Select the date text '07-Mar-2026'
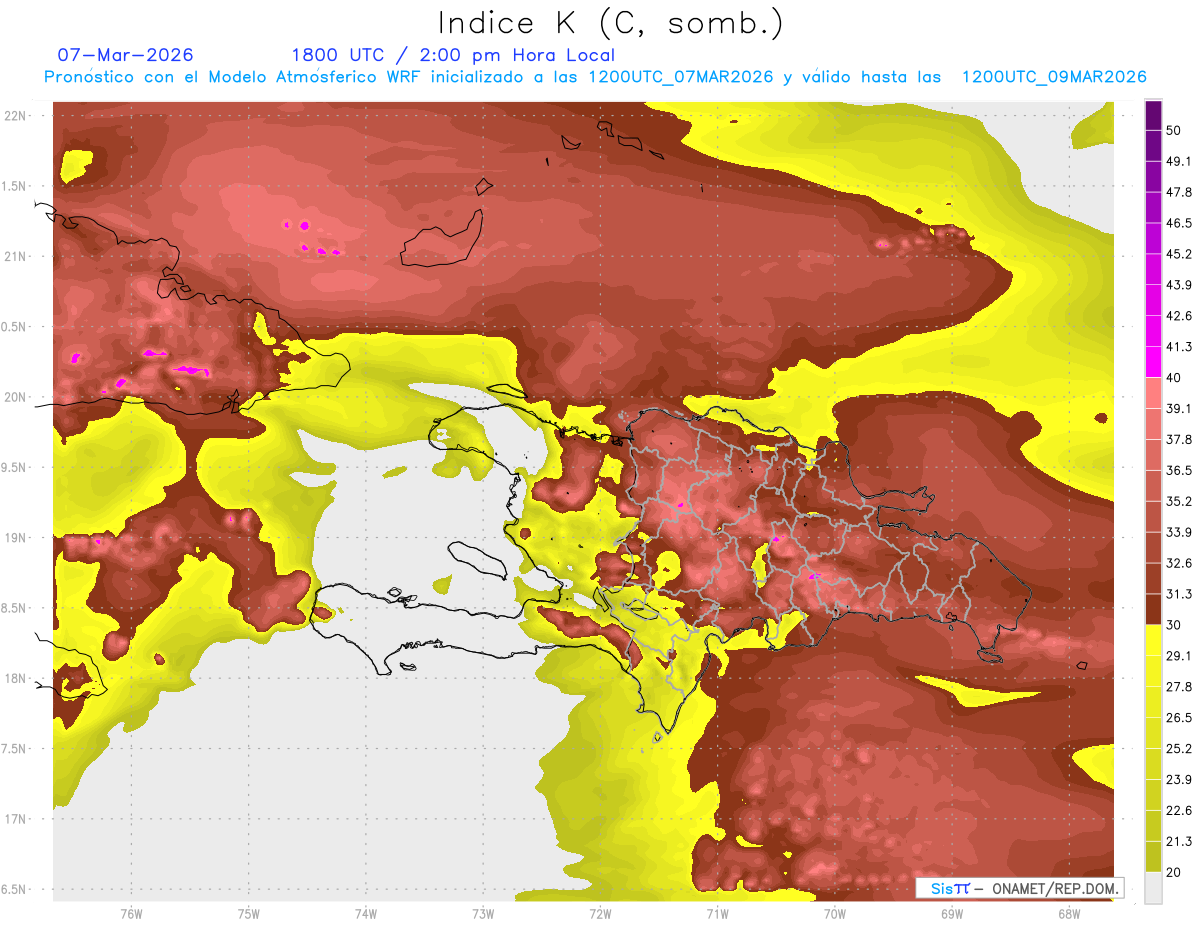Screen dimensions: 1200x927 pyautogui.click(x=126, y=55)
